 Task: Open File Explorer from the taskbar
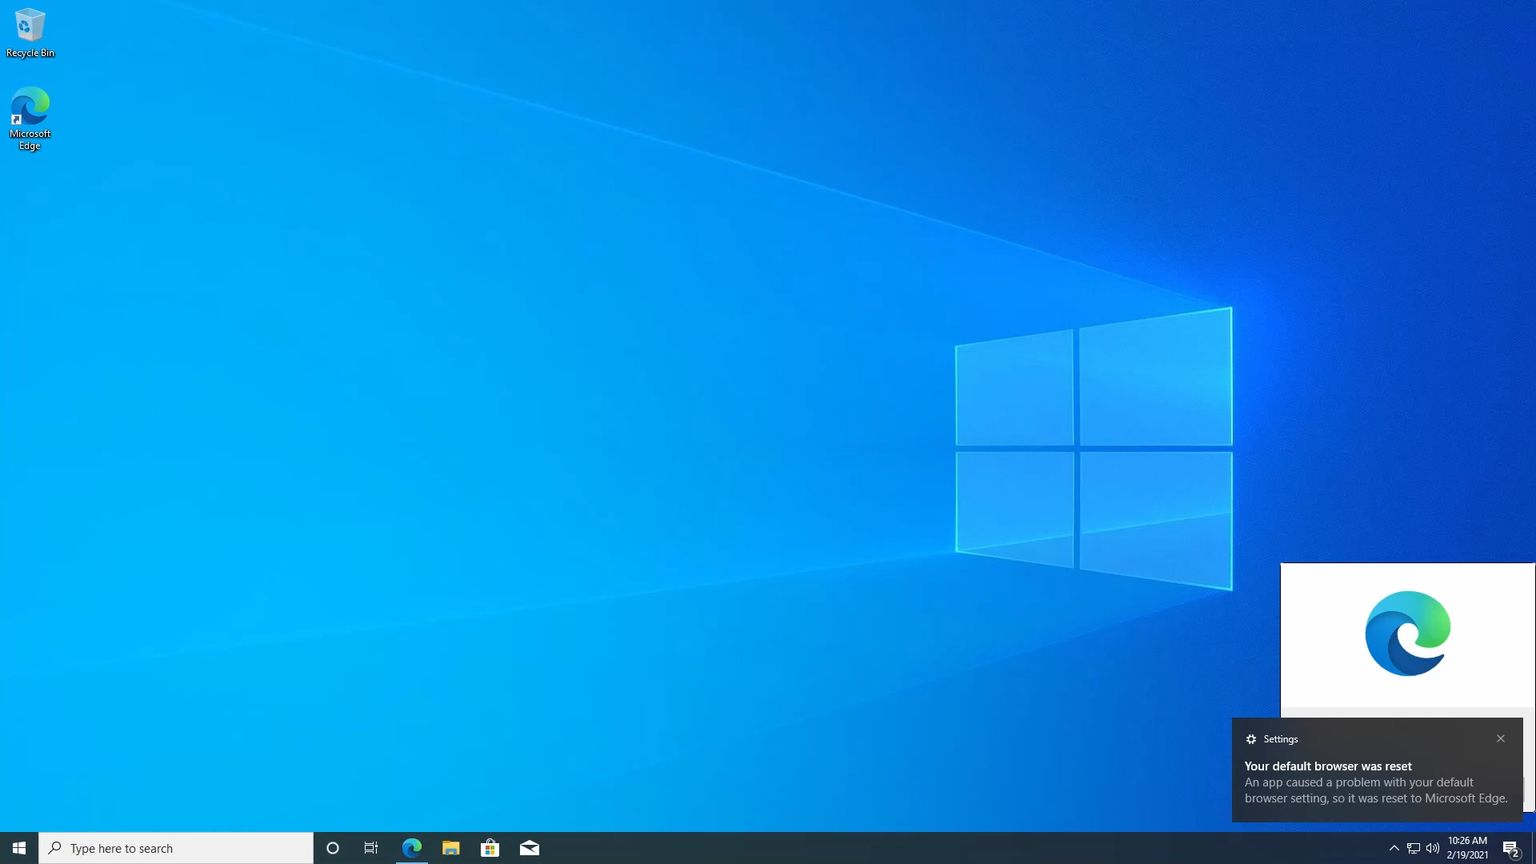(450, 847)
